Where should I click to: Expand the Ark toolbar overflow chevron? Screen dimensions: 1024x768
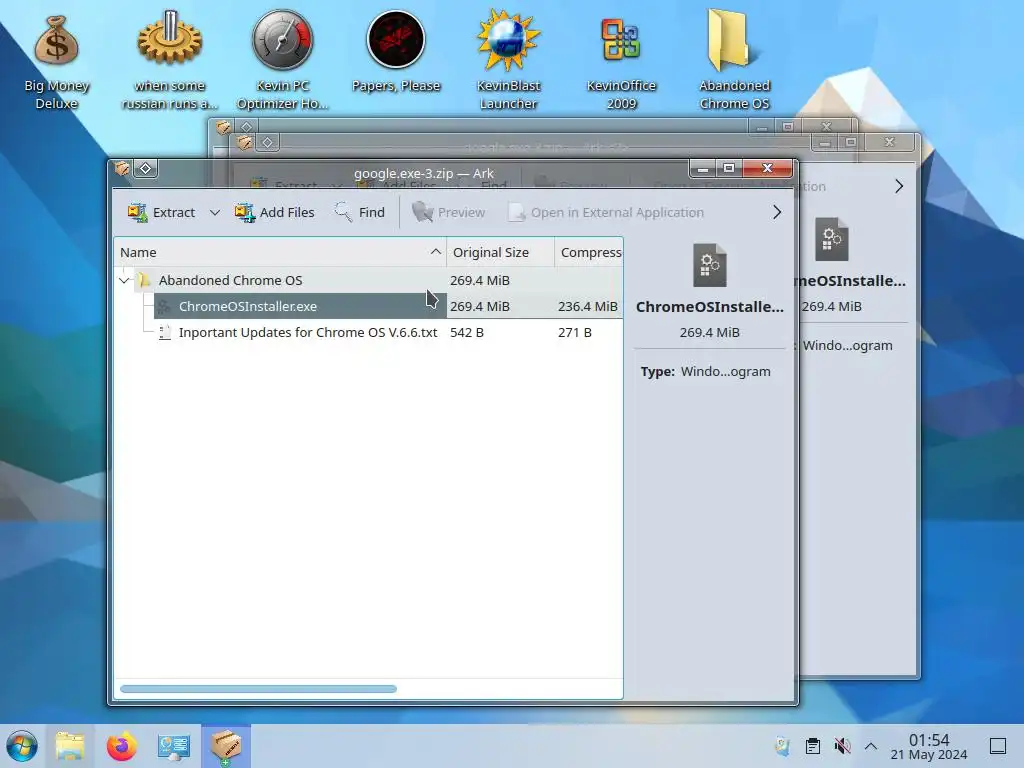(x=776, y=212)
